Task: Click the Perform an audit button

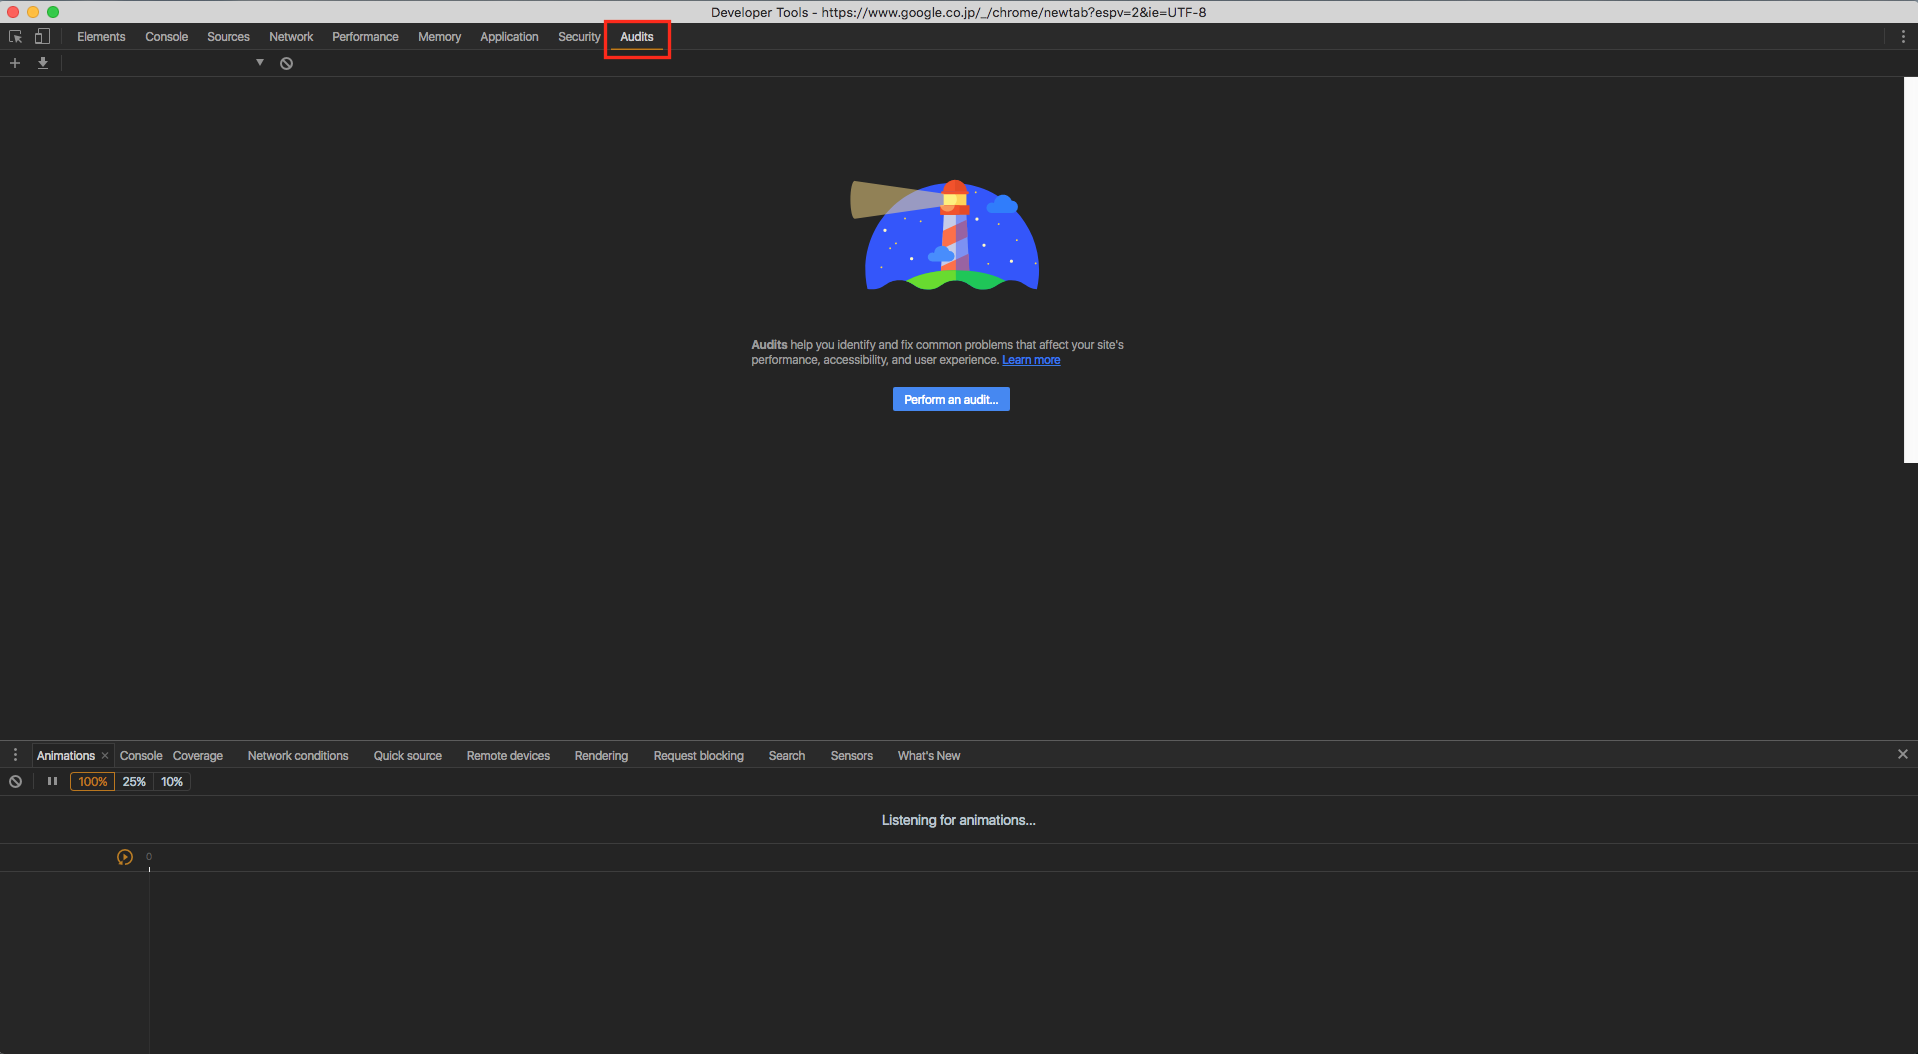Action: 951,399
